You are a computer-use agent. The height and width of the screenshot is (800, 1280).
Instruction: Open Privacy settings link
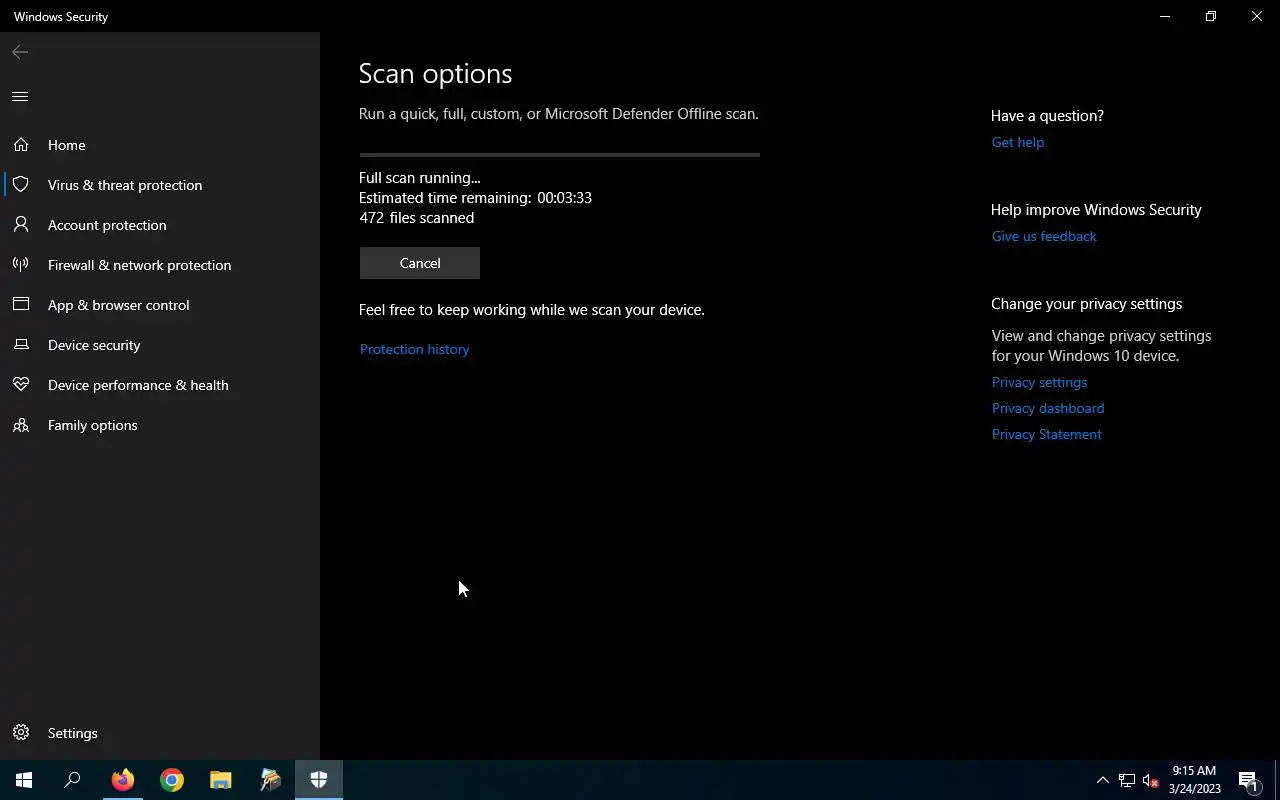1039,382
